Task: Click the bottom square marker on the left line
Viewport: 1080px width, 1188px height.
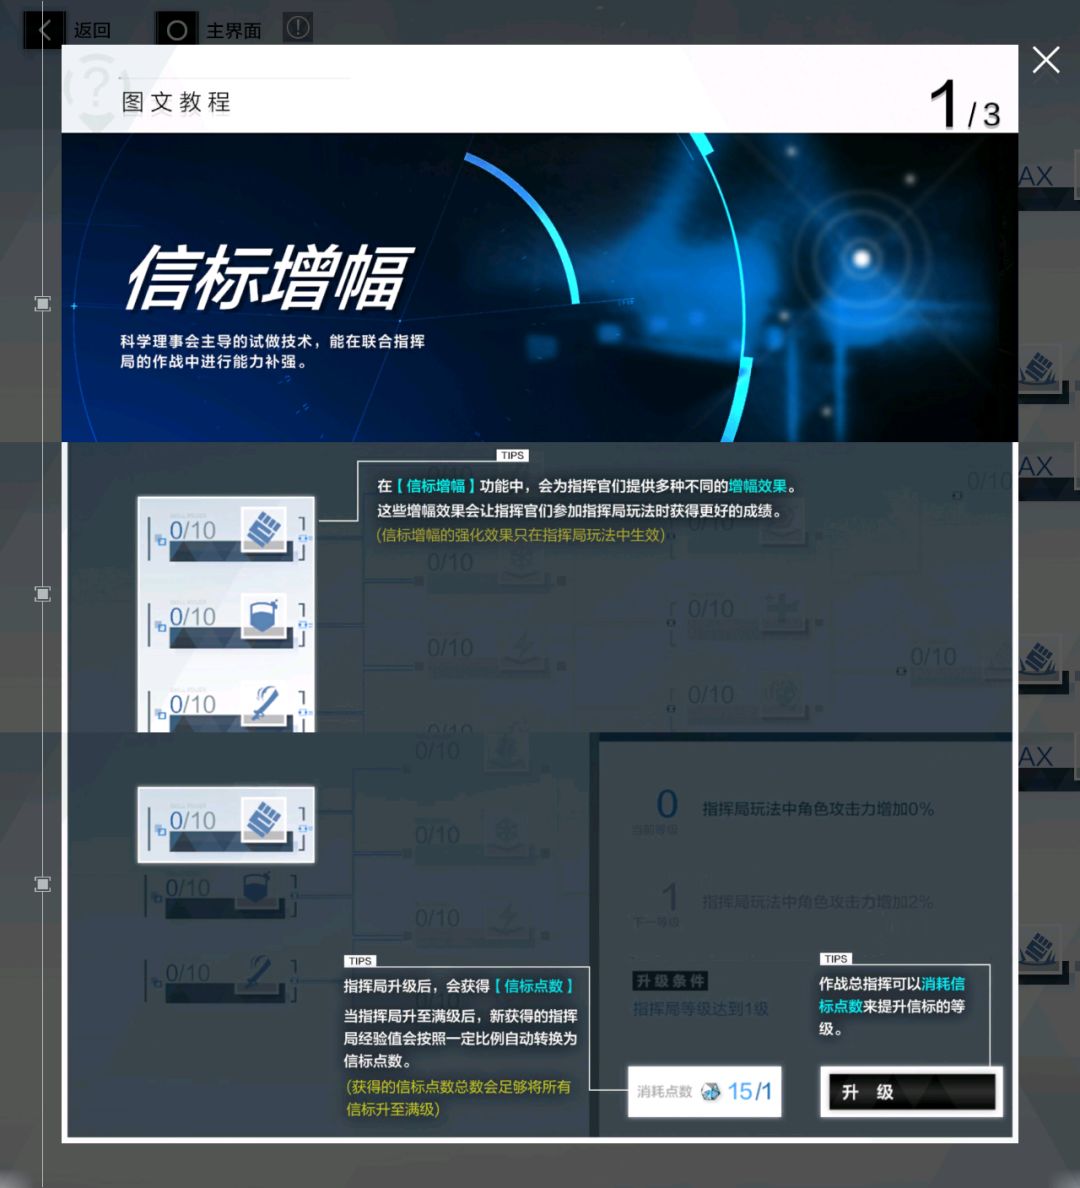Action: tap(42, 884)
